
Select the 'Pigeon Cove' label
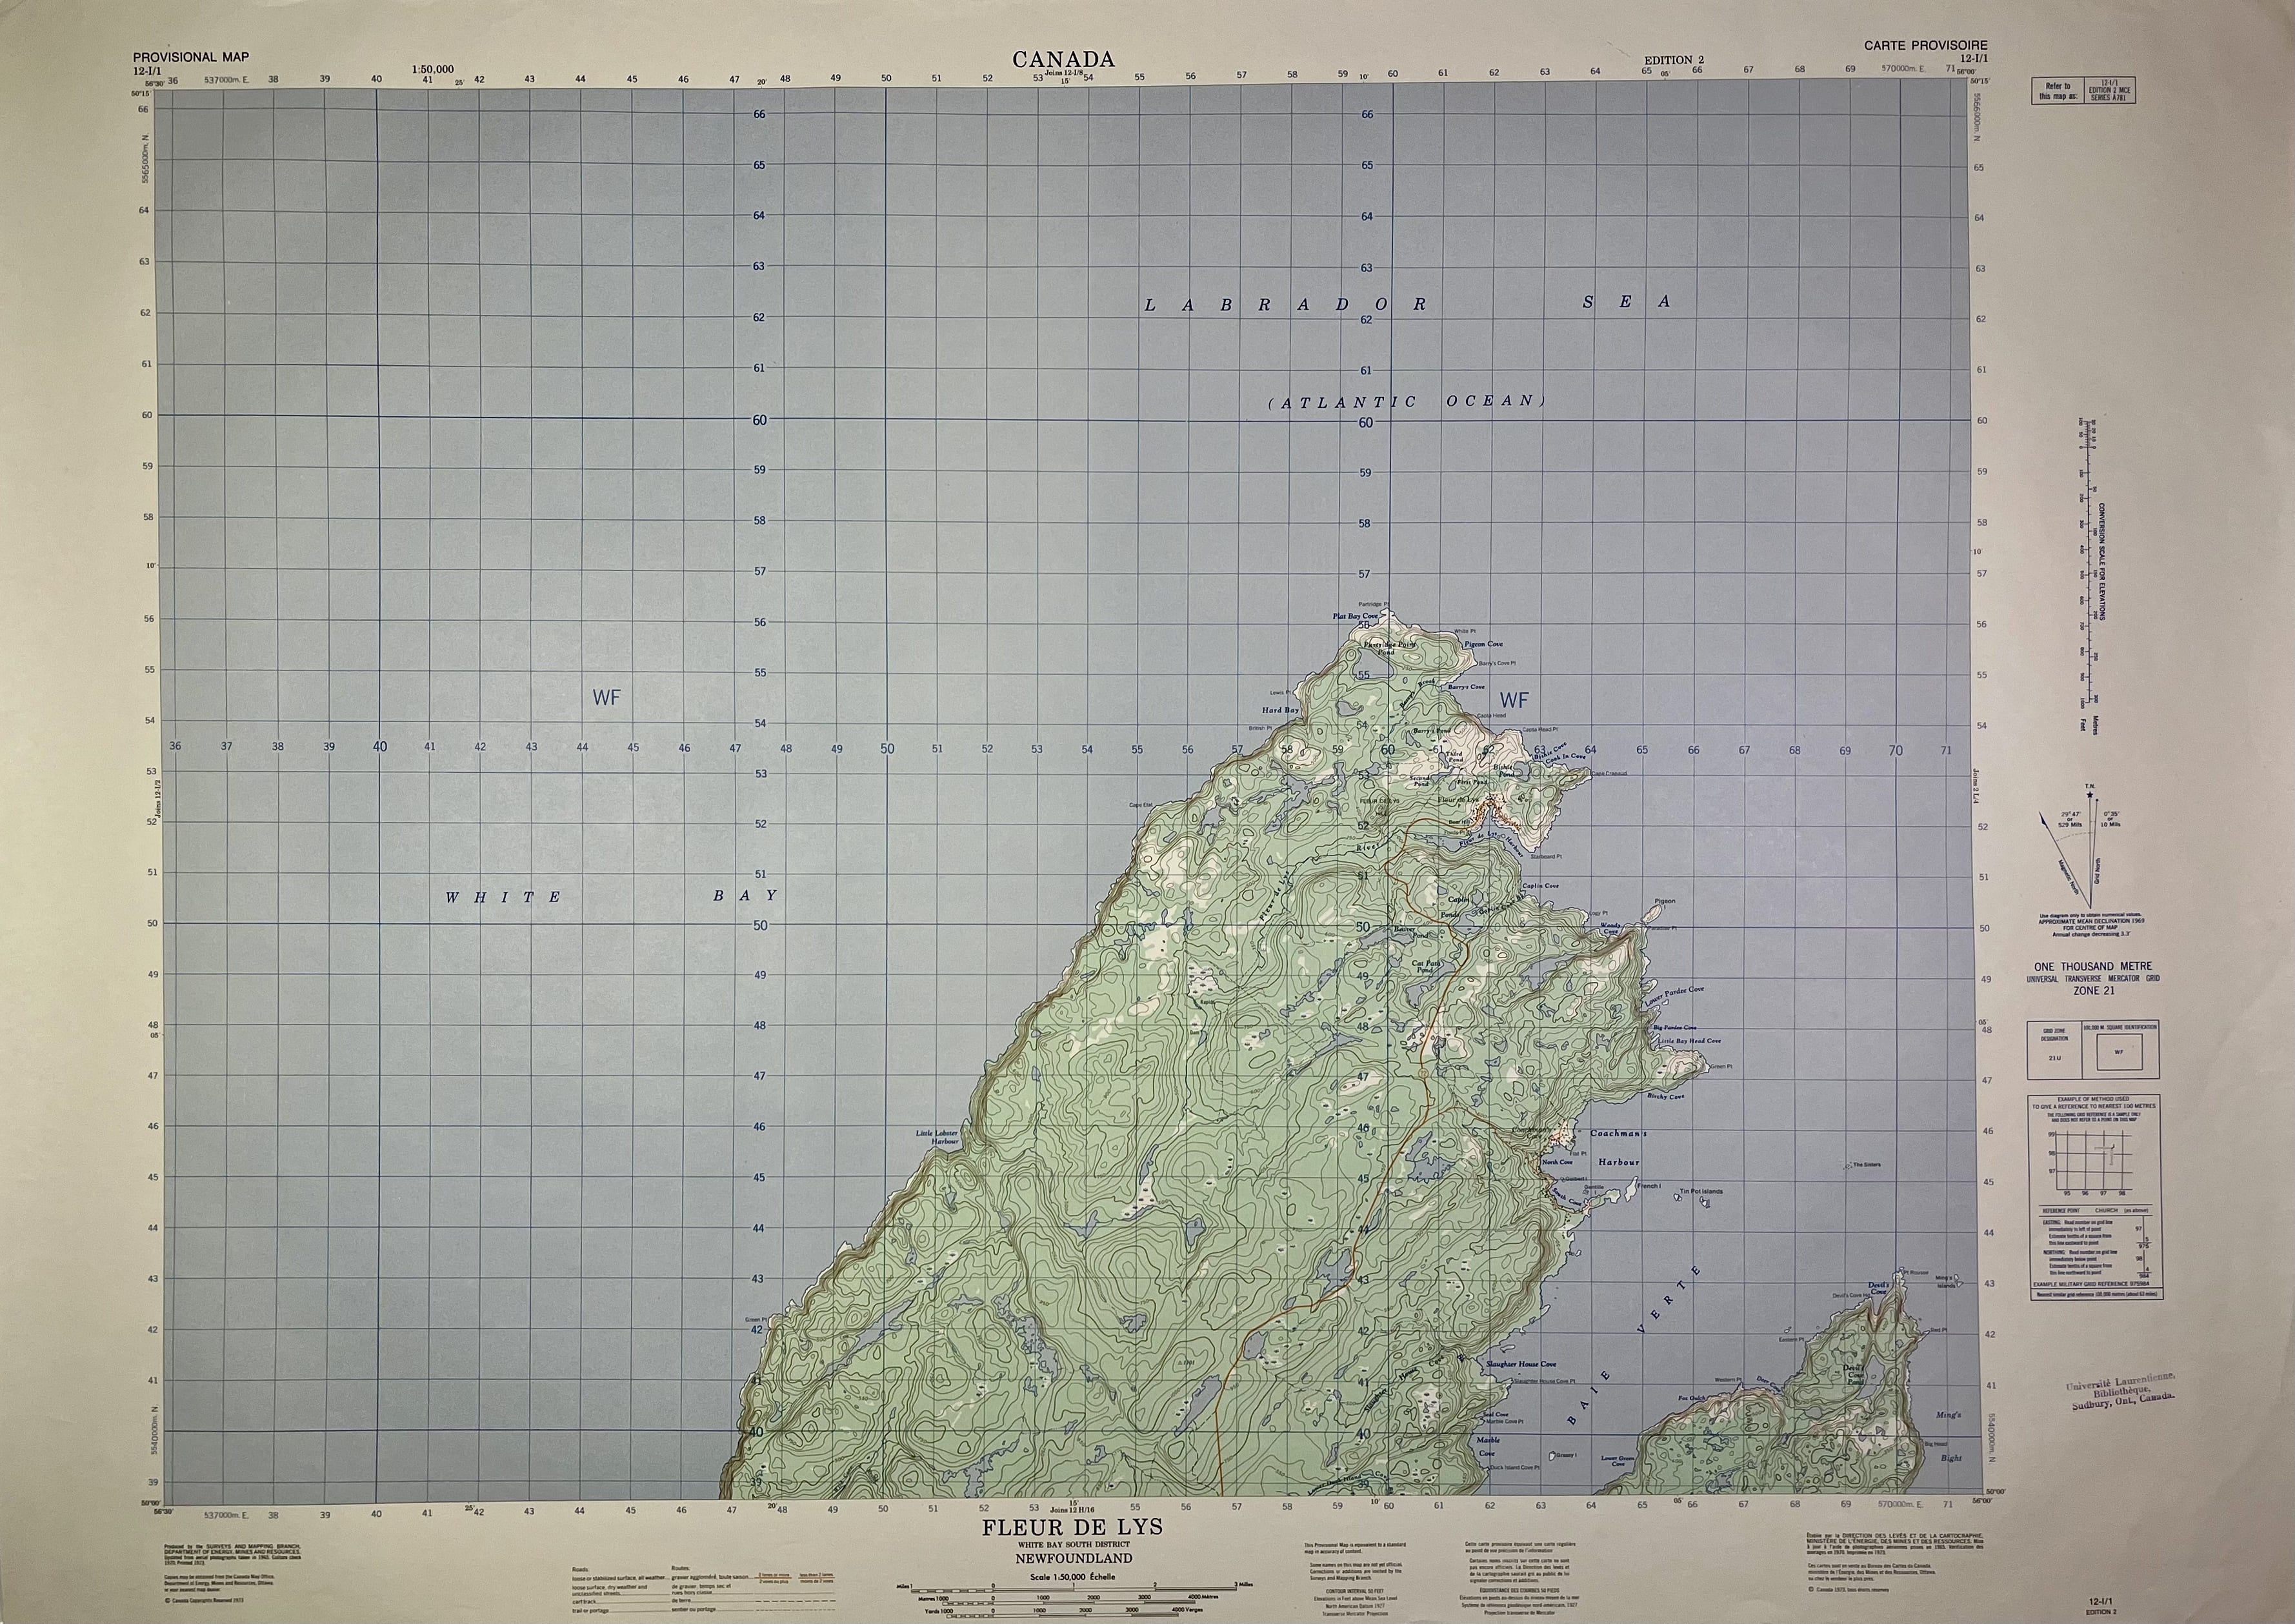click(x=1483, y=644)
